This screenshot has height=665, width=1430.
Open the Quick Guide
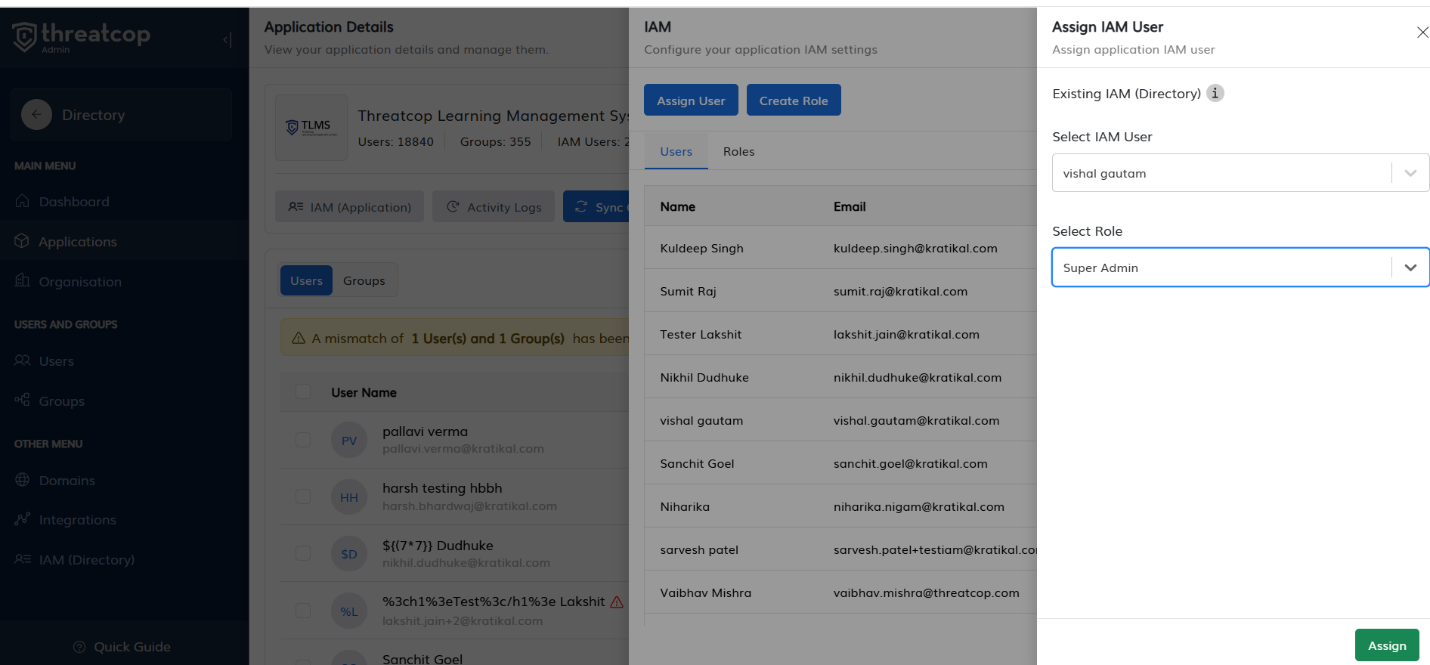click(122, 647)
